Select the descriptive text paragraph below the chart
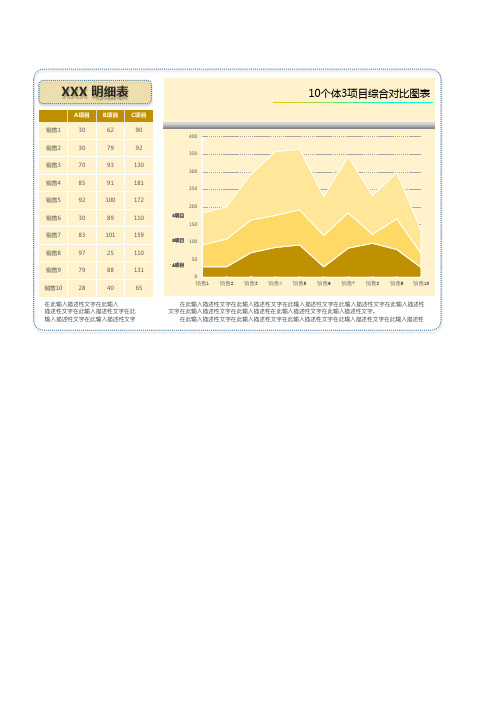The width and height of the screenshot is (496, 702). tap(296, 312)
